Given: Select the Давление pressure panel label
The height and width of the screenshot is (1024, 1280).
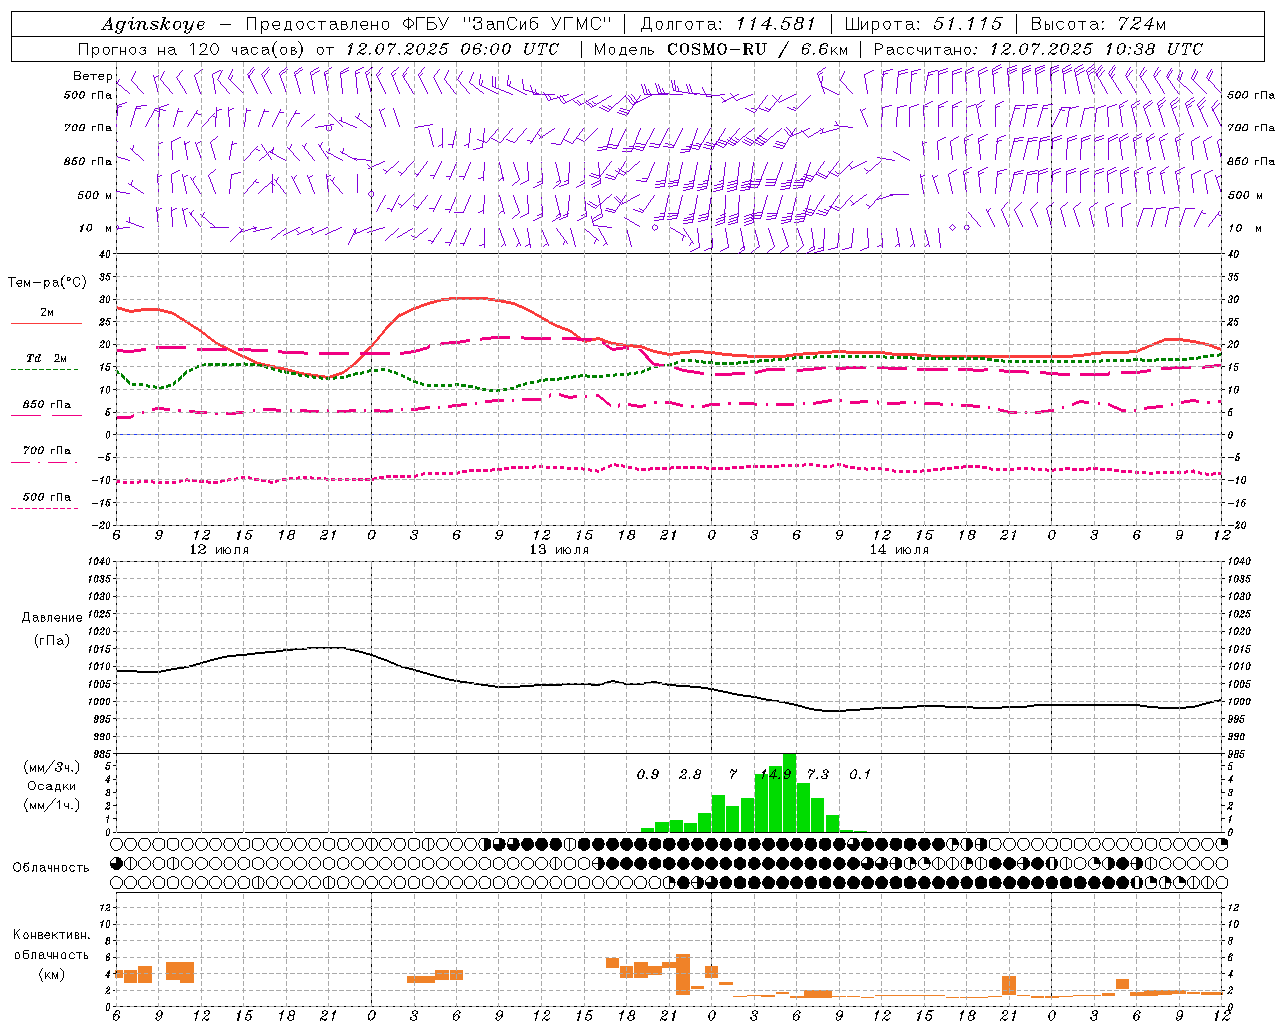Looking at the screenshot, I should (52, 618).
